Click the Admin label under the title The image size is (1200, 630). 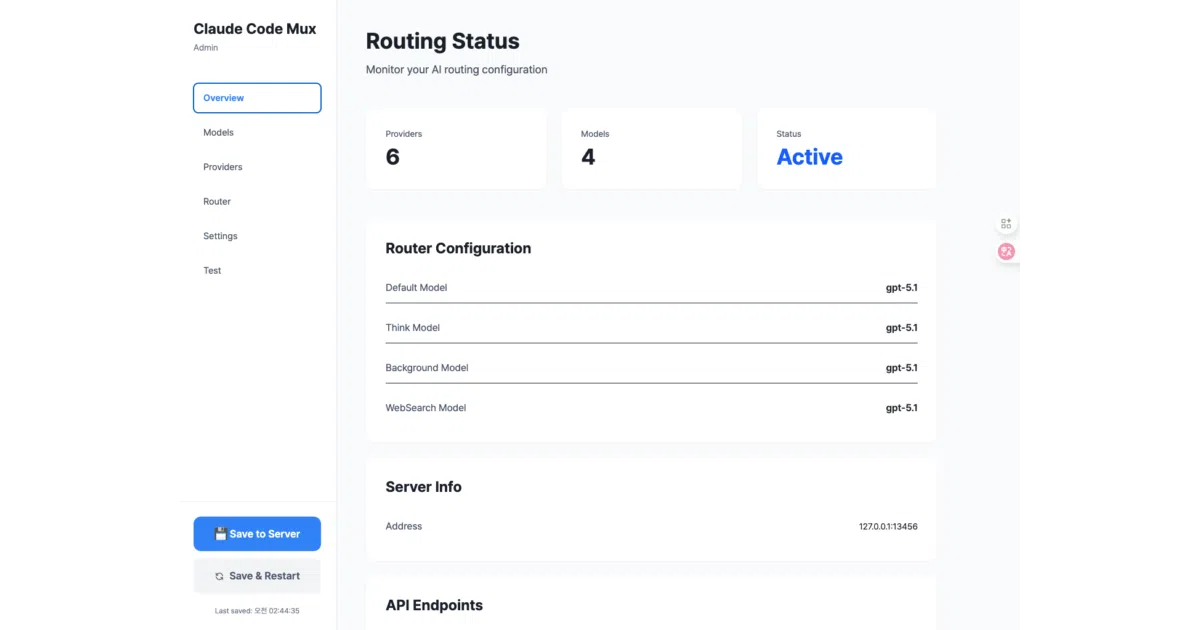pyautogui.click(x=205, y=48)
